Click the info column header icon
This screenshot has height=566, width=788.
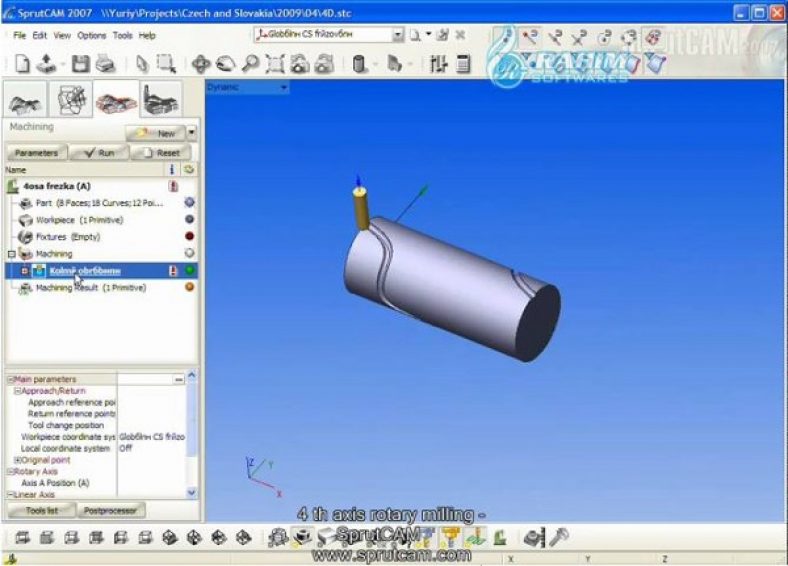[x=172, y=170]
